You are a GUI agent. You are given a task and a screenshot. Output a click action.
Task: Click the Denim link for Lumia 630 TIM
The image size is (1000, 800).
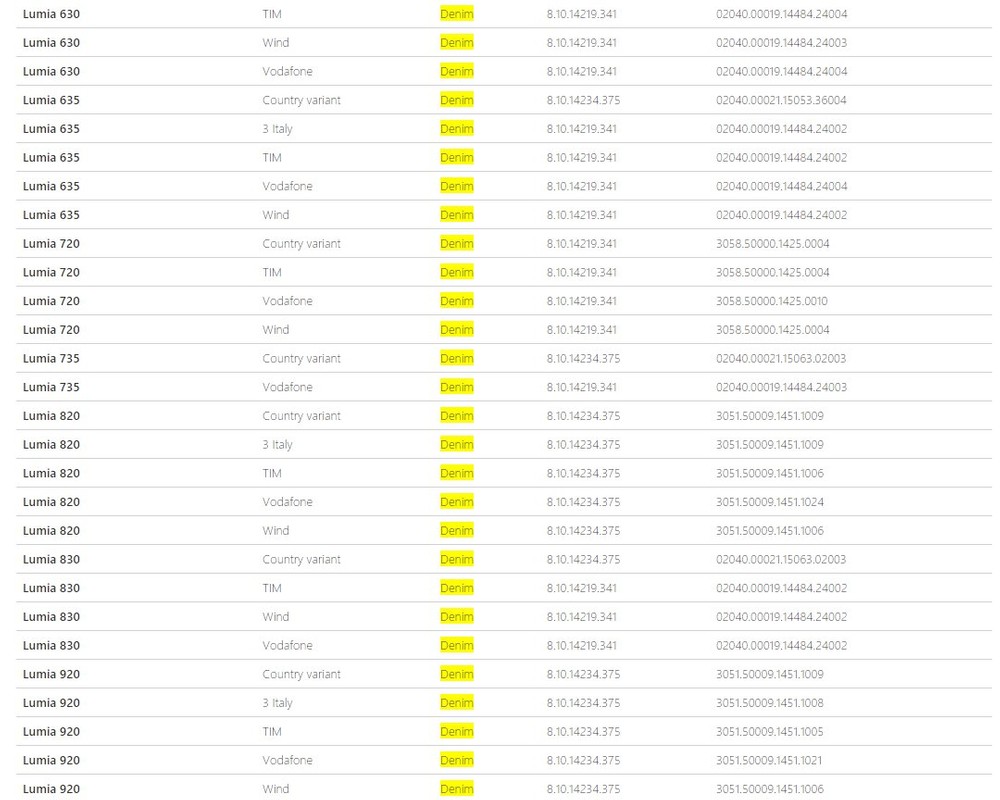coord(457,14)
